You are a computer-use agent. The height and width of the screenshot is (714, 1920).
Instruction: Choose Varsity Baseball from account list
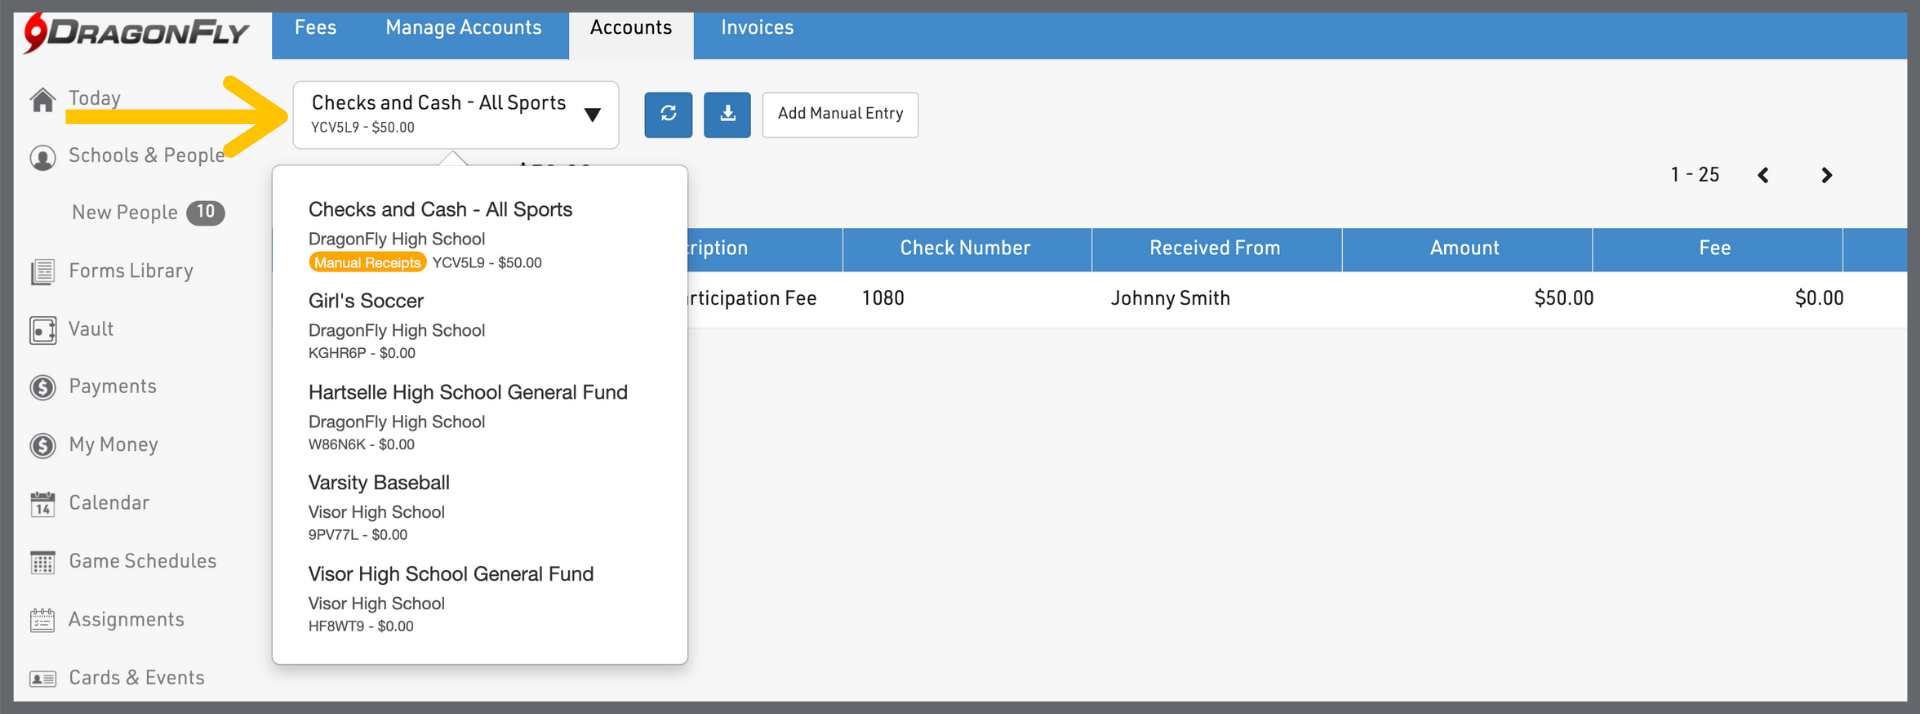[379, 483]
